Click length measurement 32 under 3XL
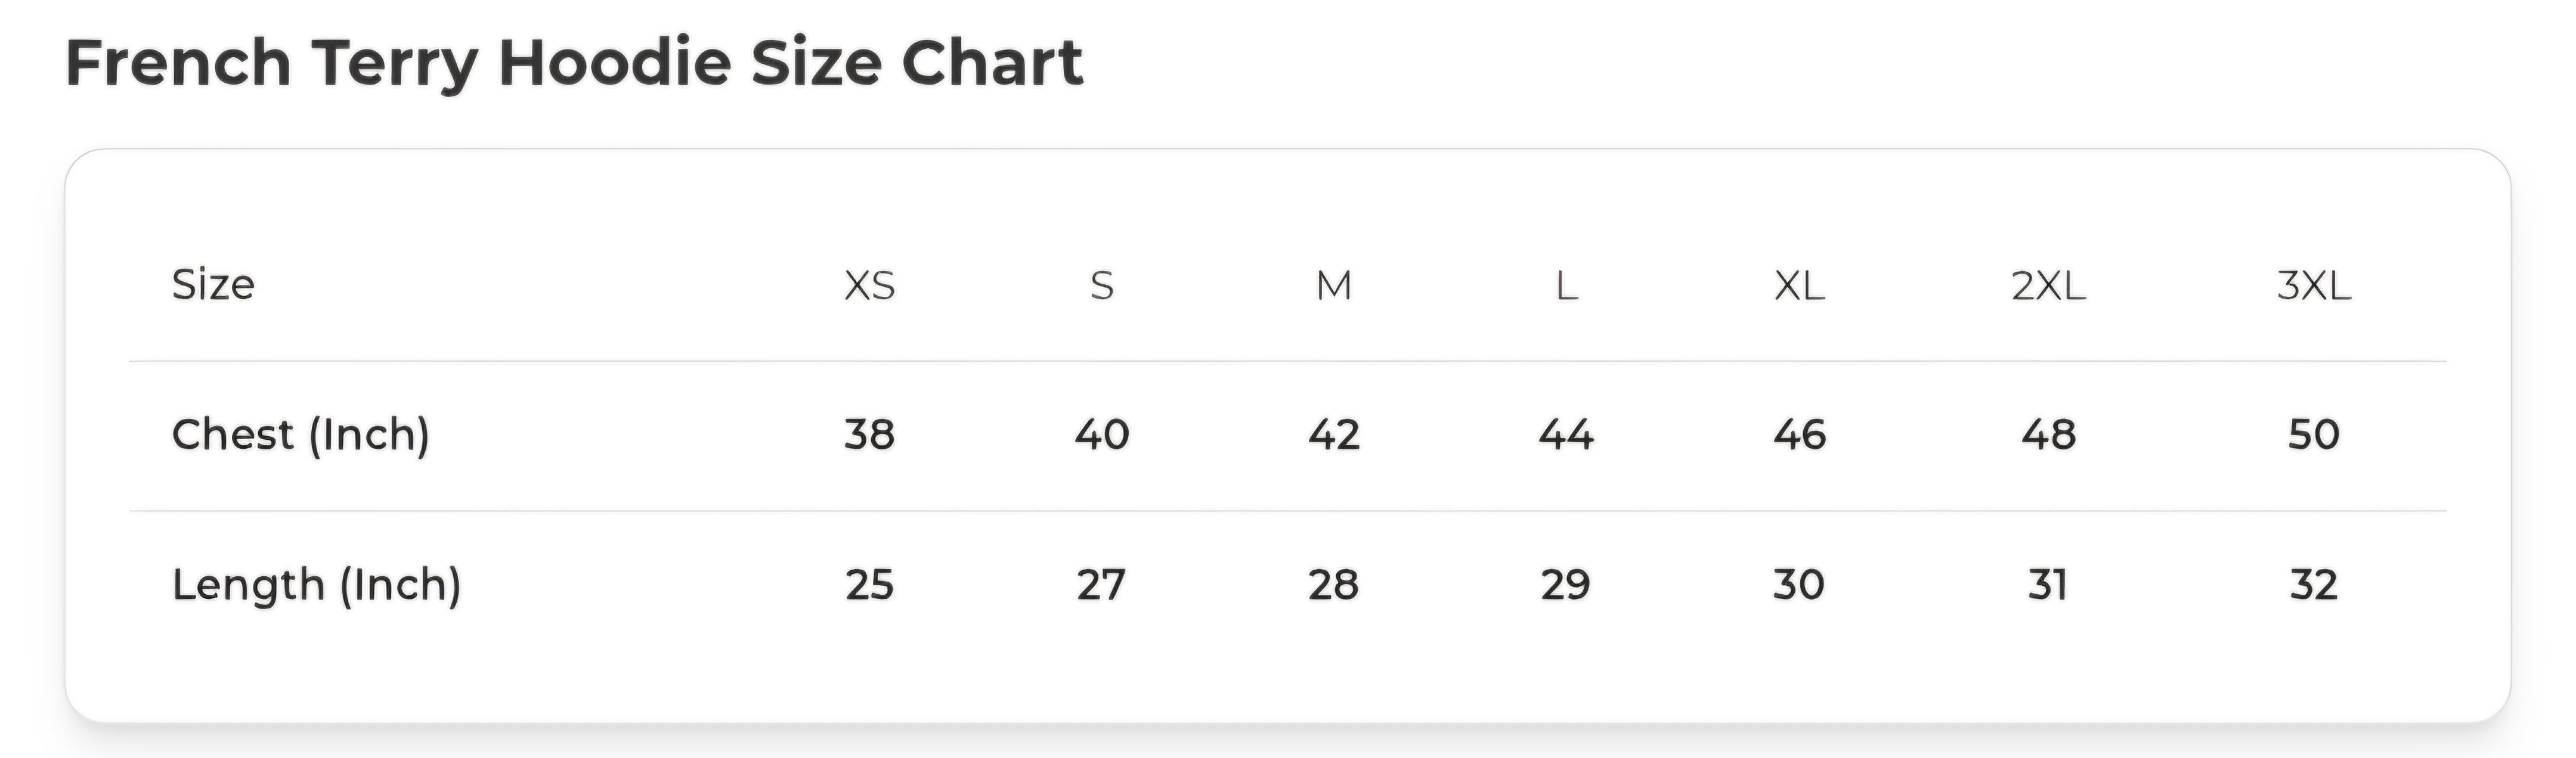This screenshot has width=2576, height=758. (x=2313, y=585)
